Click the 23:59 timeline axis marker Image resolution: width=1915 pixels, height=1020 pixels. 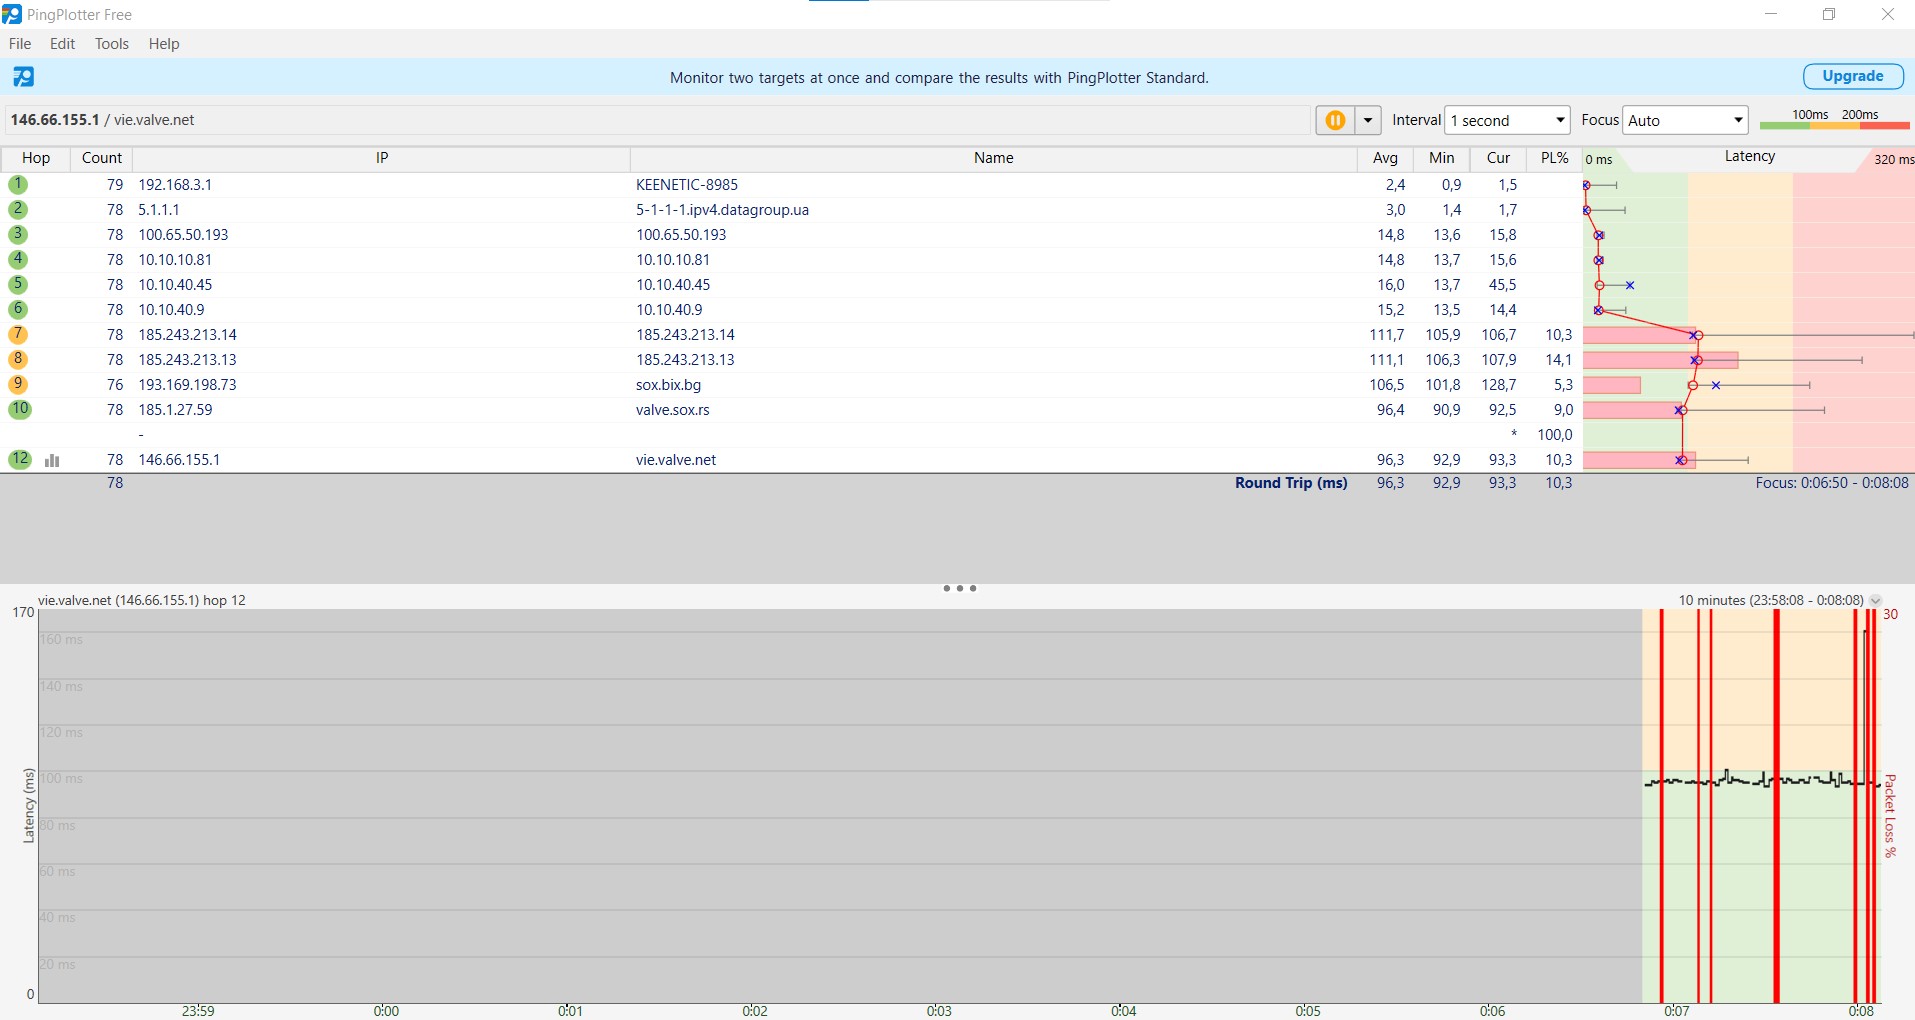pyautogui.click(x=198, y=1011)
